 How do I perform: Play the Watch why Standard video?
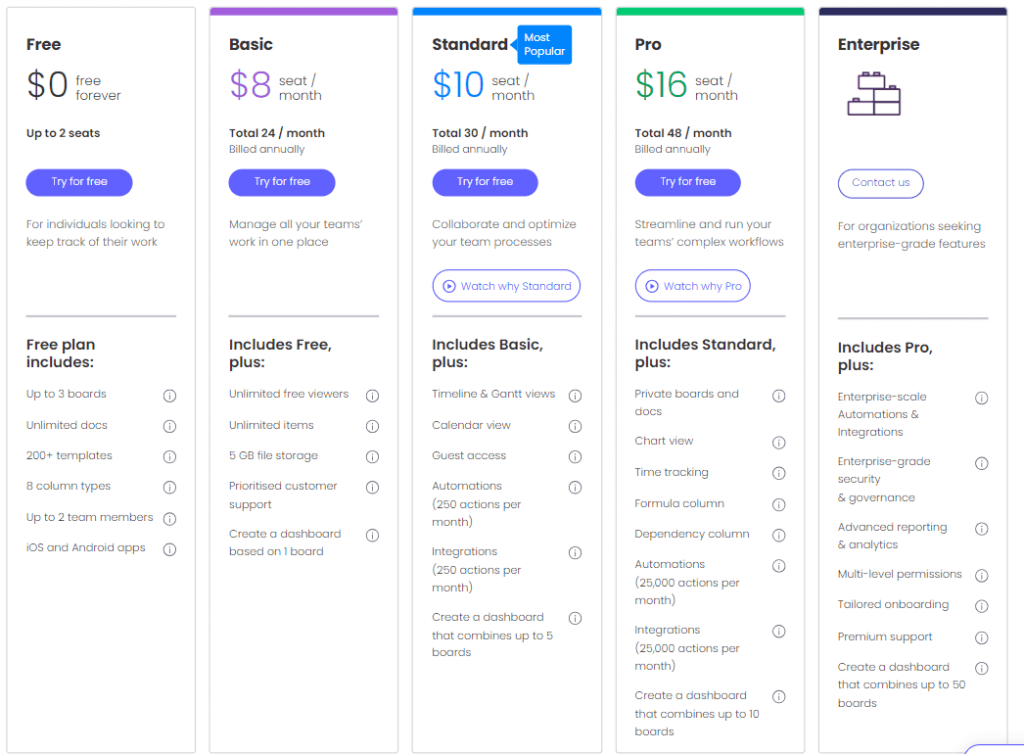tap(506, 286)
